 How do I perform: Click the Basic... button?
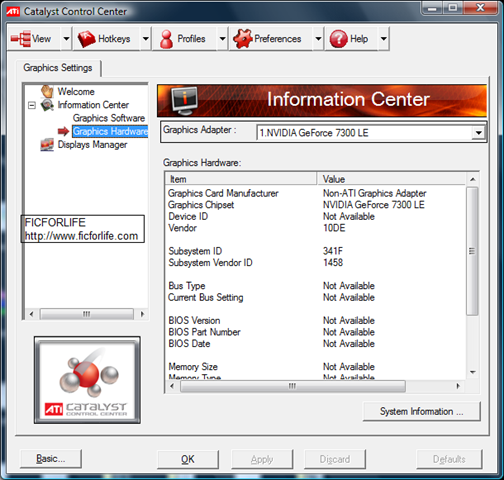pos(51,459)
